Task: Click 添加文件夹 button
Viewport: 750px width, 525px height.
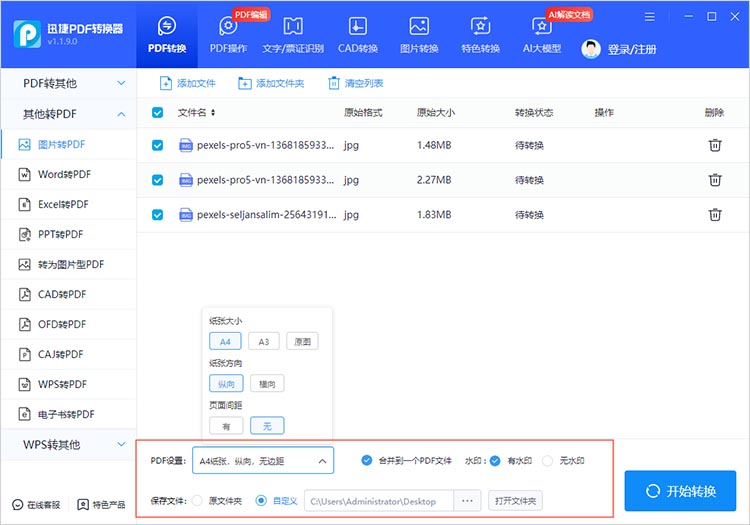Action: click(271, 83)
